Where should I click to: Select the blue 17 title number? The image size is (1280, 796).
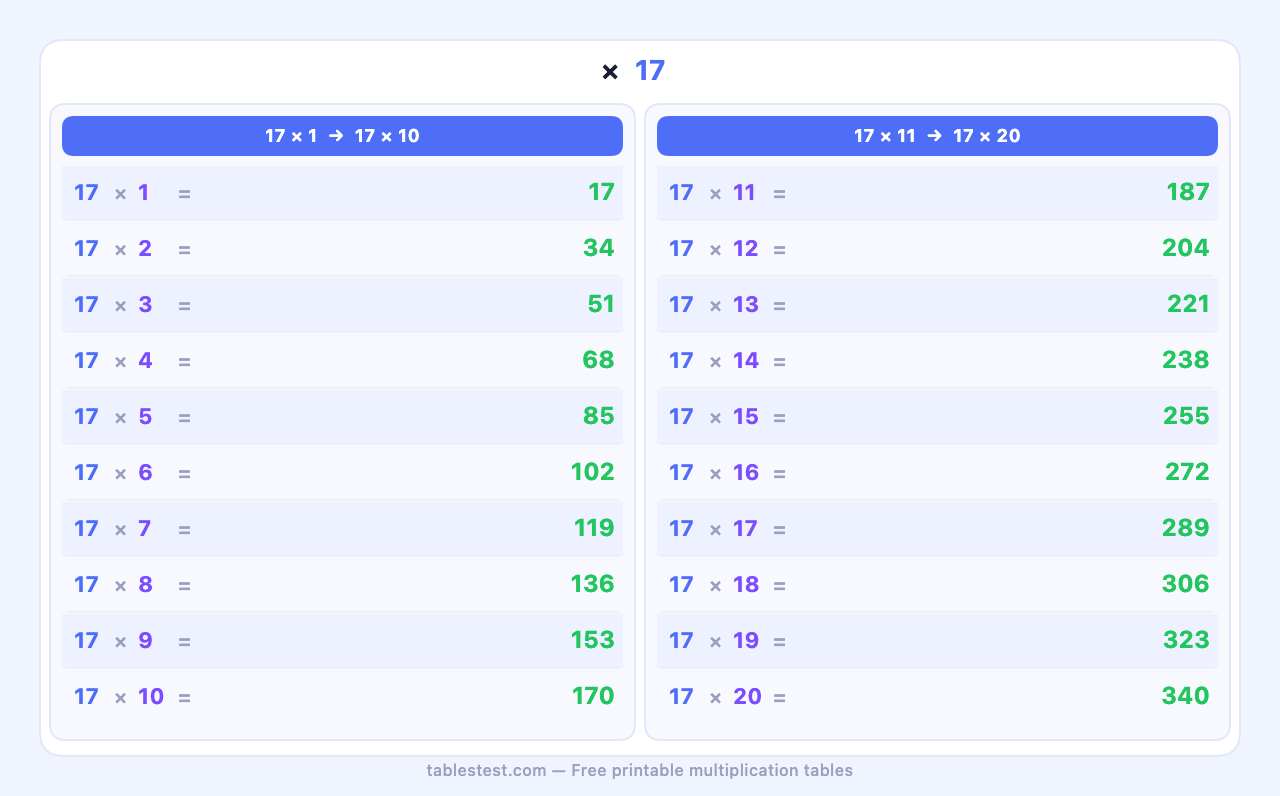coord(650,71)
